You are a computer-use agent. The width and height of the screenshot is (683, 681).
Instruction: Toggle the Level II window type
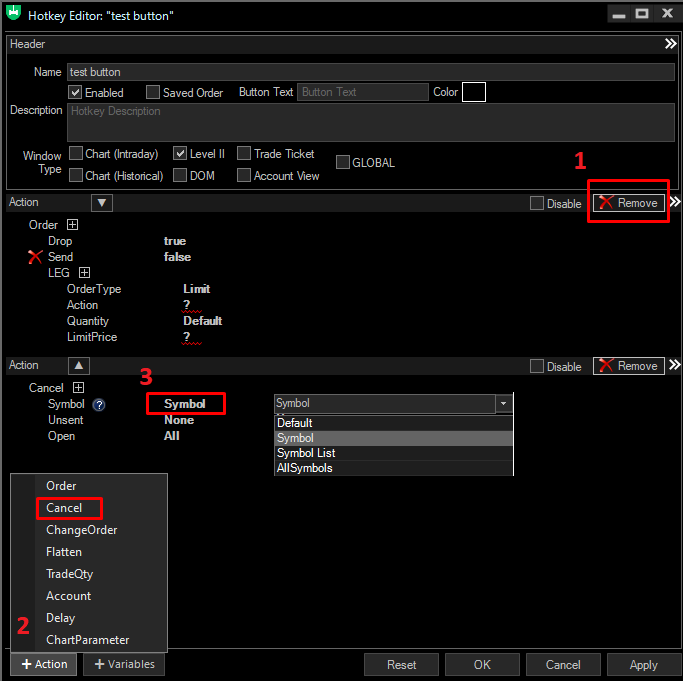(180, 154)
